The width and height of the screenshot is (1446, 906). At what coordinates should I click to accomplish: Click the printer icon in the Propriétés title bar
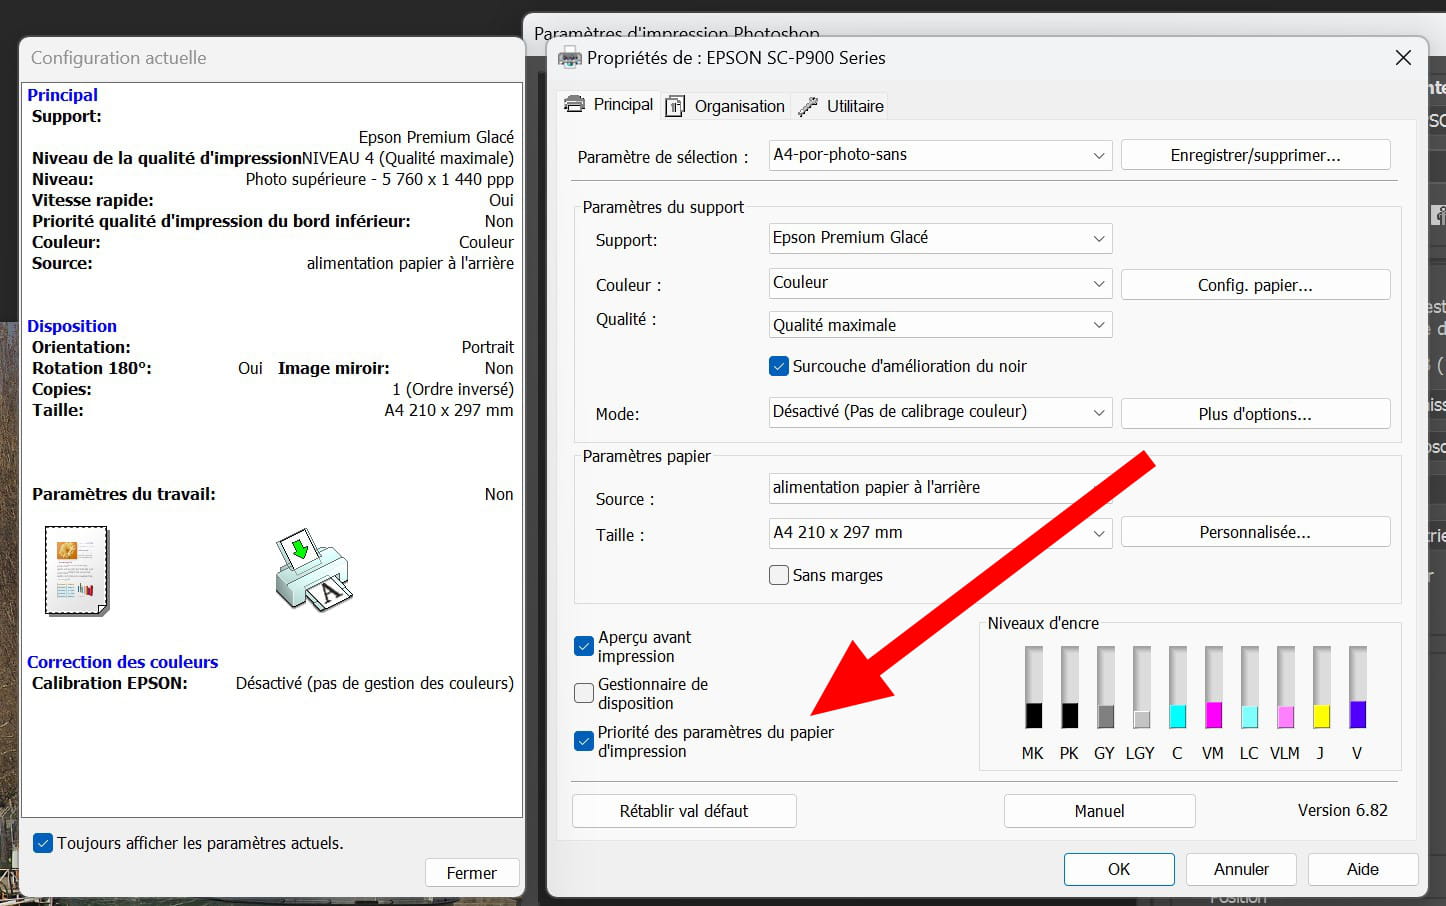[570, 57]
